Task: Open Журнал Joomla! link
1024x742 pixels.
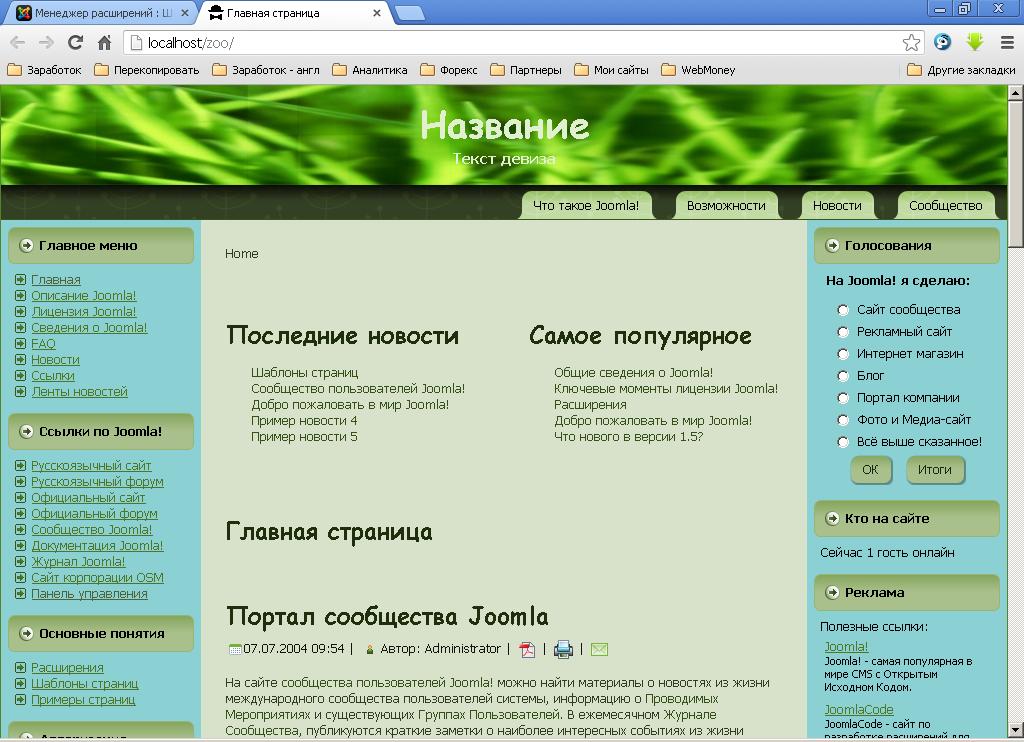Action: [78, 562]
